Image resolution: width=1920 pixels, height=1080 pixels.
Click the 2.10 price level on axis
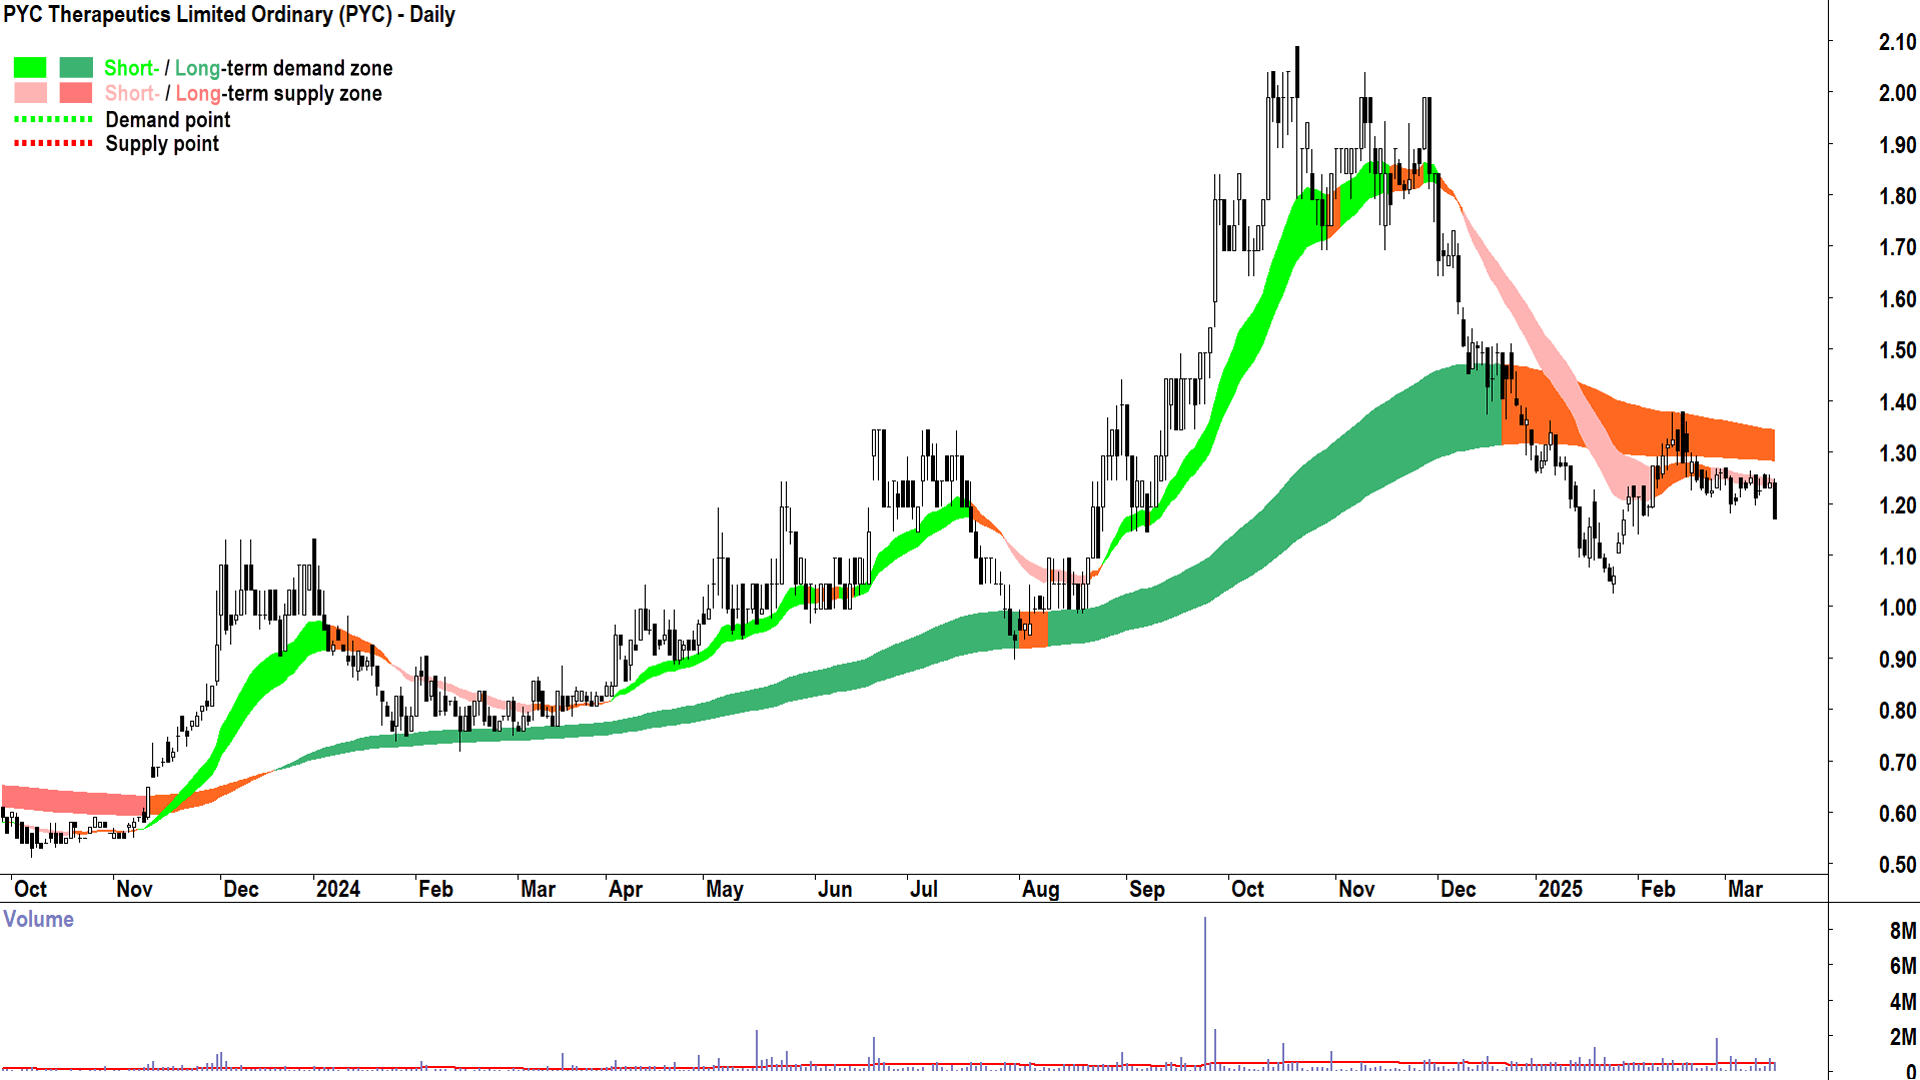point(1897,42)
